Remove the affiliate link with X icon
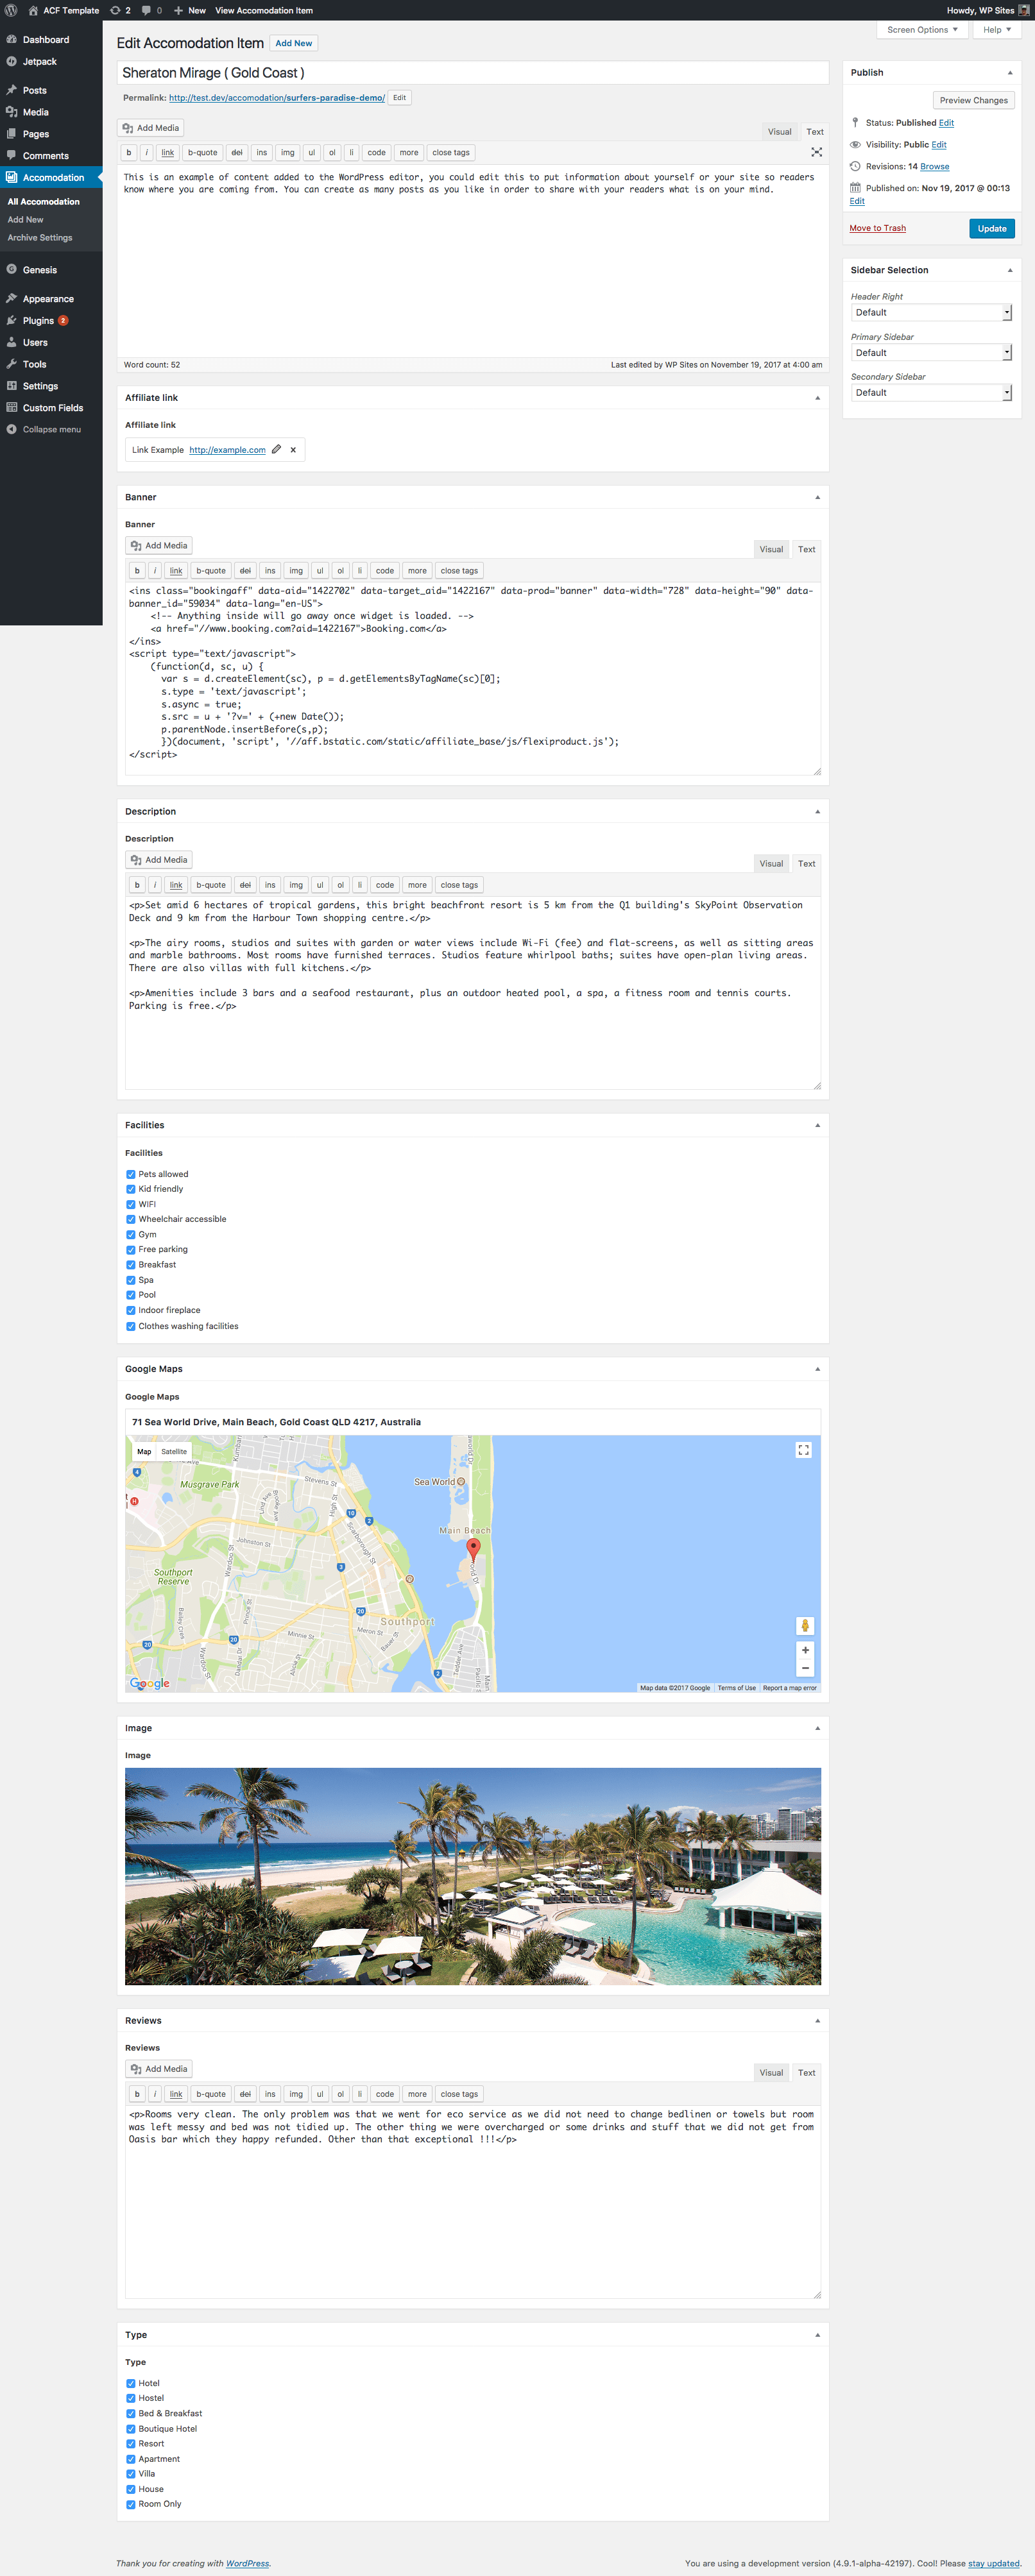The image size is (1035, 2576). coord(293,450)
